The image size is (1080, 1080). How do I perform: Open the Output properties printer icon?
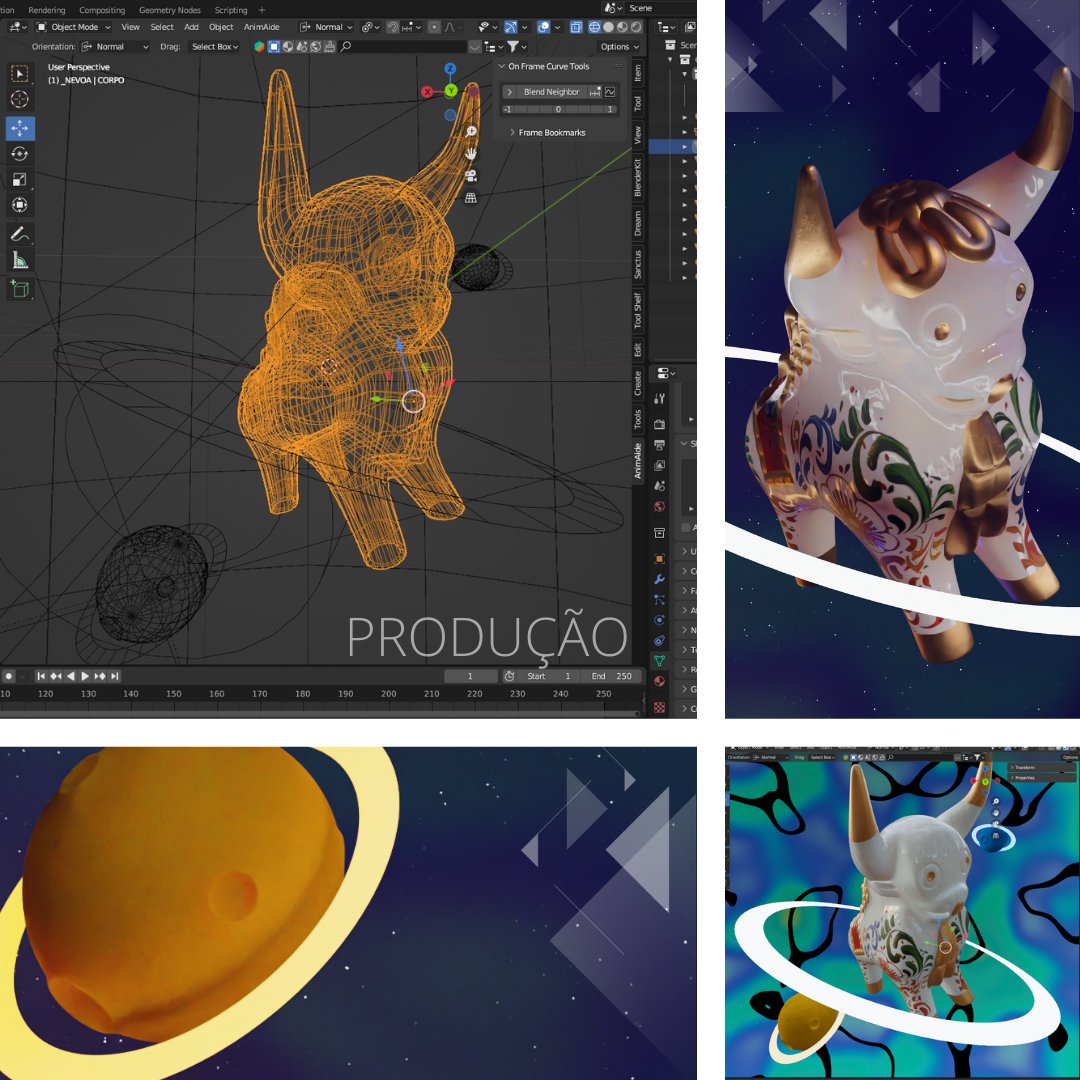click(x=659, y=445)
